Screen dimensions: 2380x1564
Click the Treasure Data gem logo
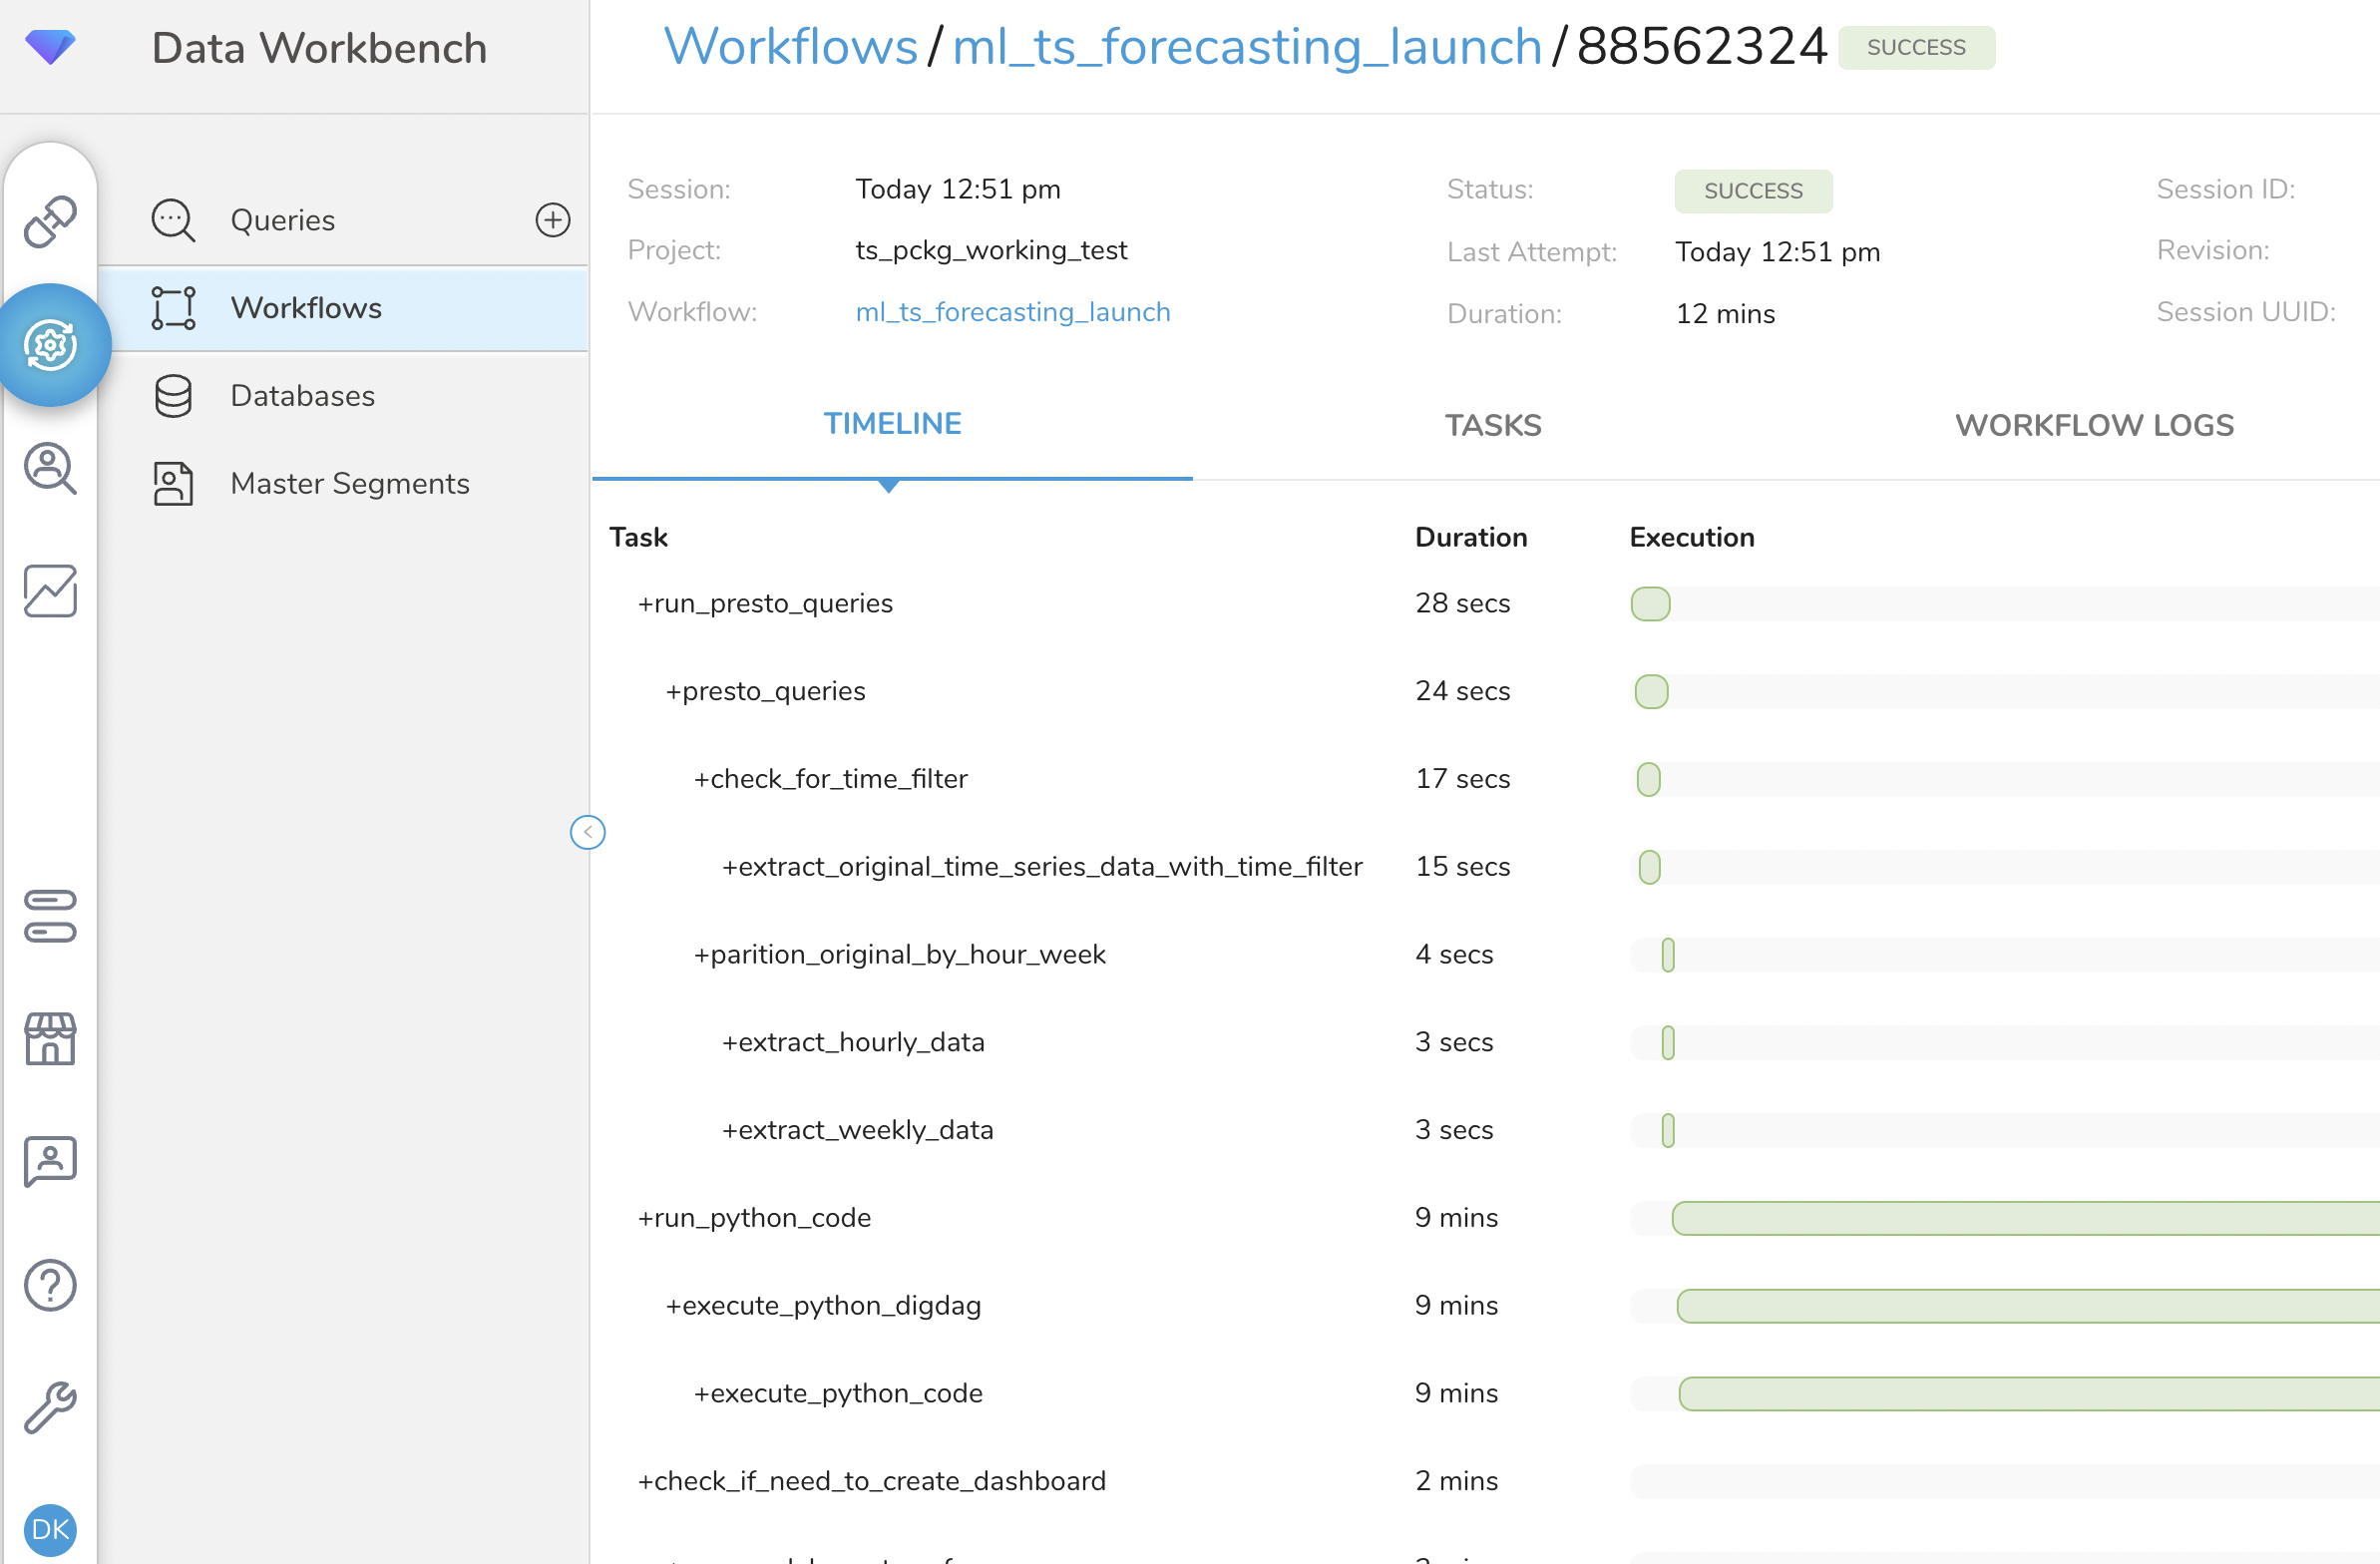tap(50, 46)
